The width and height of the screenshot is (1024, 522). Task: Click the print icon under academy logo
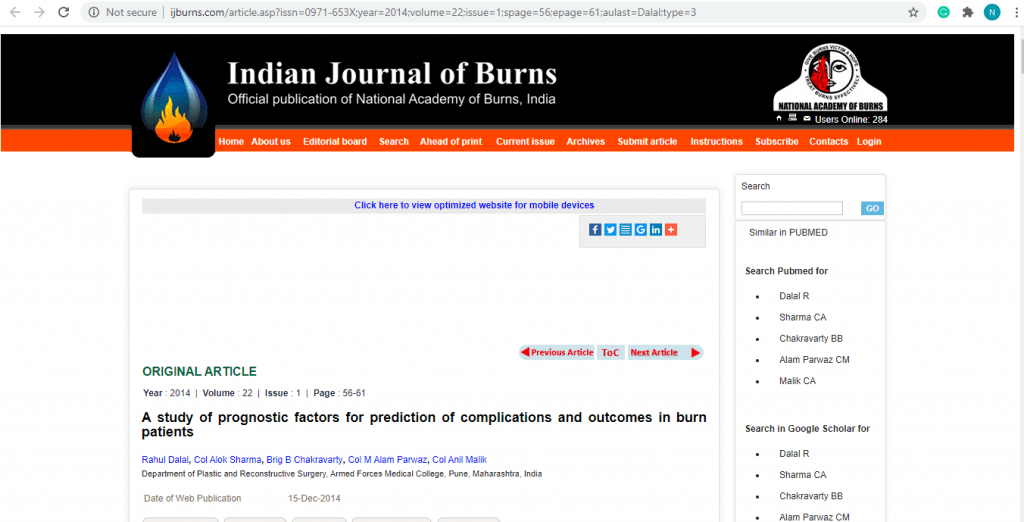[793, 118]
